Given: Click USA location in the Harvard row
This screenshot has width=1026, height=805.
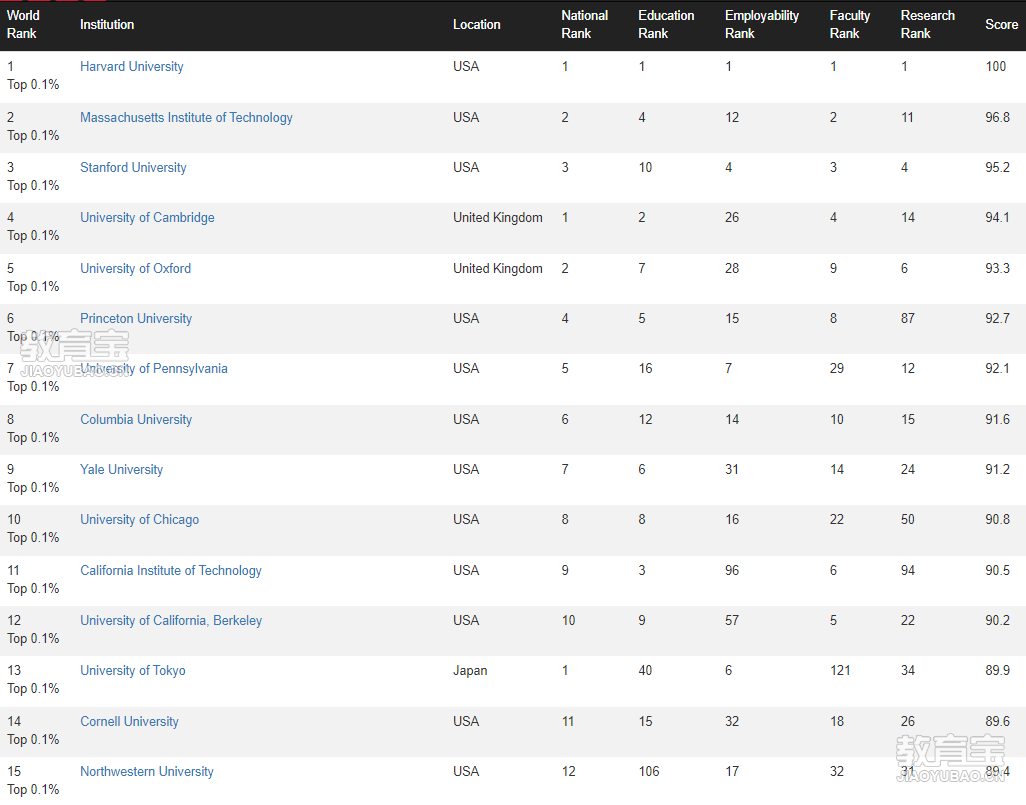Looking at the screenshot, I should coord(466,67).
